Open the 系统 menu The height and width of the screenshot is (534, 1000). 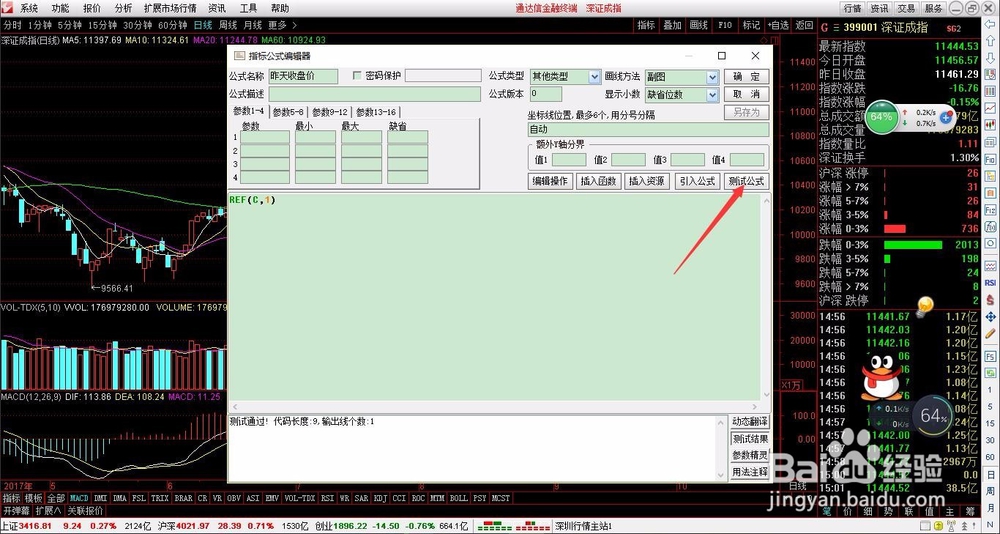(29, 8)
